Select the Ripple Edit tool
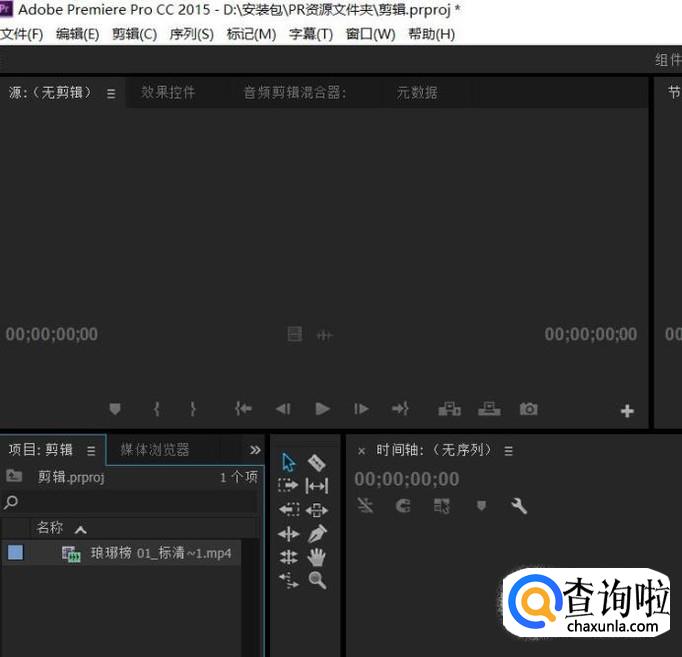The height and width of the screenshot is (657, 682). (317, 486)
